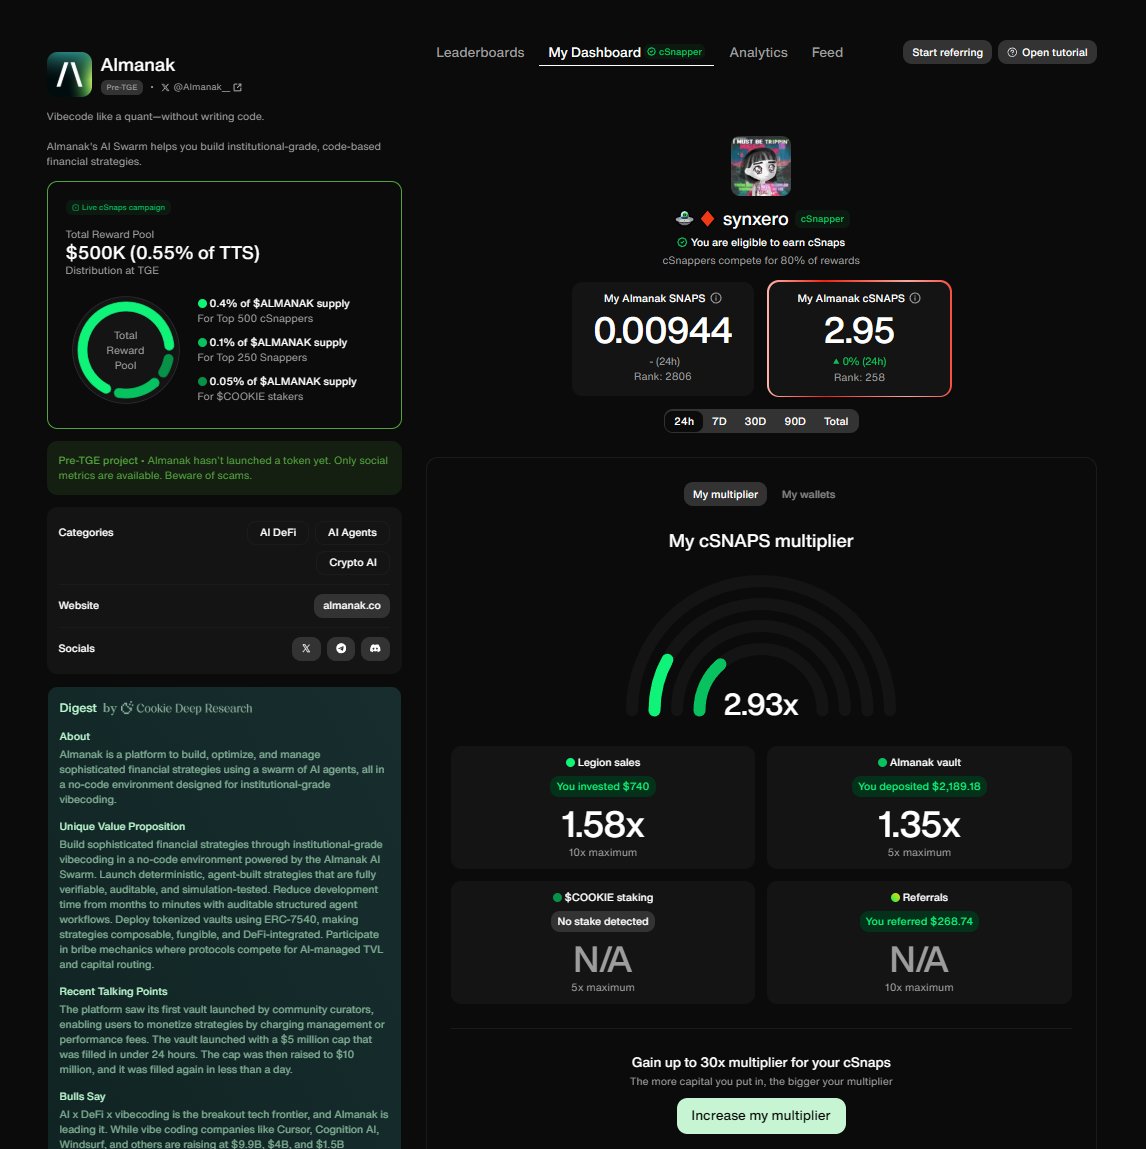Select the 30D time range

(x=755, y=421)
